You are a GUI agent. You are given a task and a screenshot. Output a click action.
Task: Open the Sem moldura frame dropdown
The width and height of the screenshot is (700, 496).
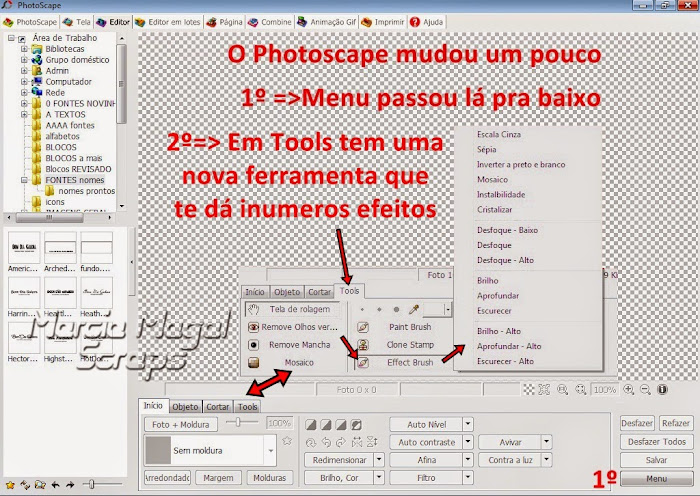coord(271,450)
